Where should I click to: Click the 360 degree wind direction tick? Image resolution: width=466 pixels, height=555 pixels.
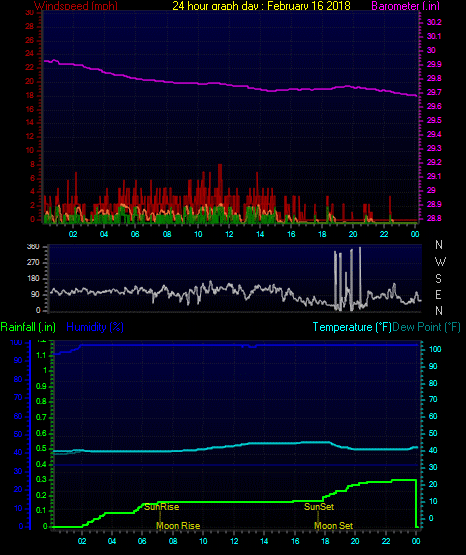(33, 246)
